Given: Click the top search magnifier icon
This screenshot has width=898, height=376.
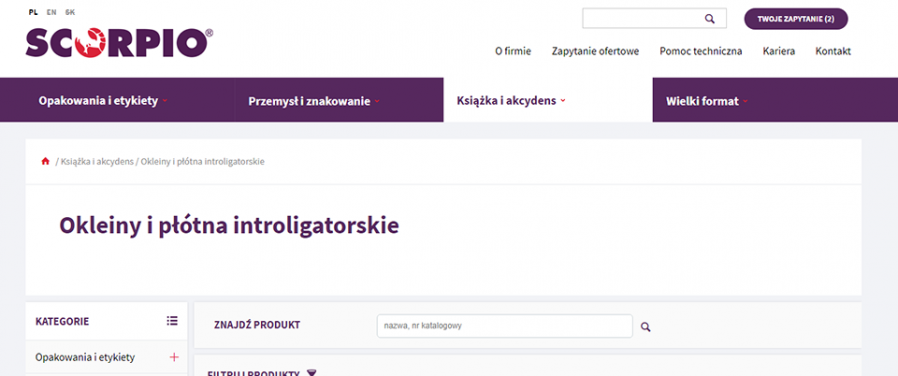Looking at the screenshot, I should (710, 19).
